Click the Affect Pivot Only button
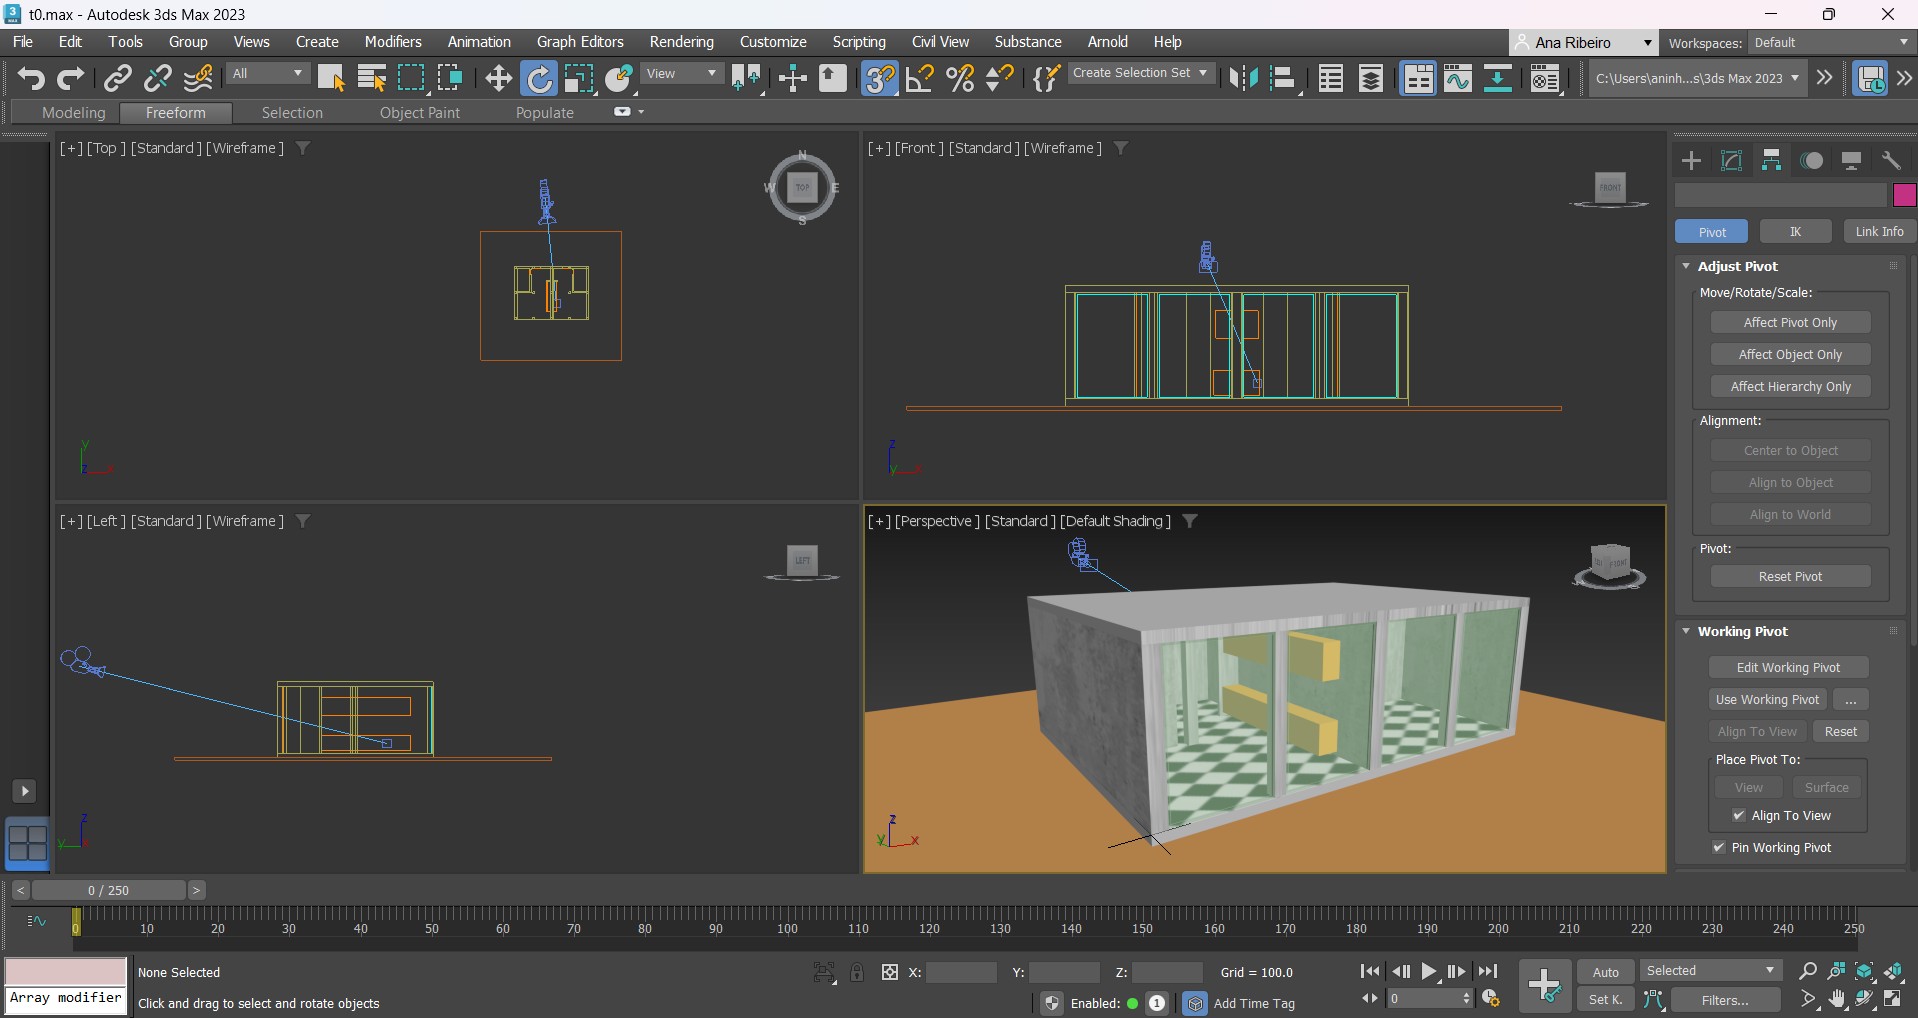The image size is (1918, 1018). tap(1790, 323)
